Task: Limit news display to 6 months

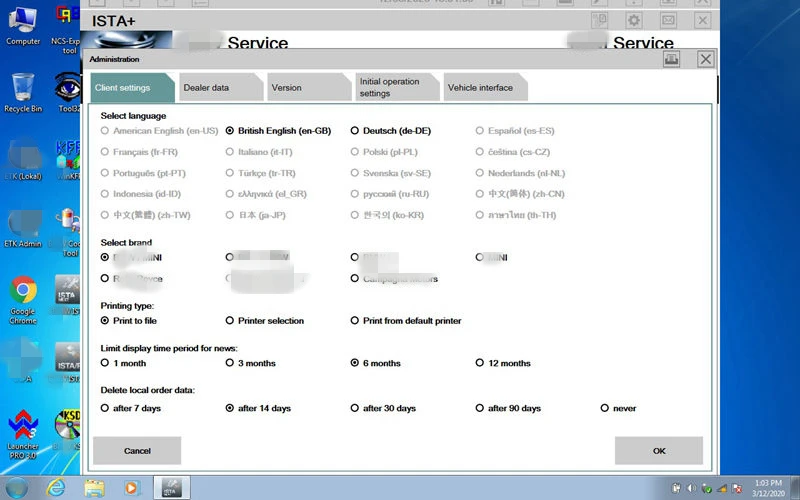Action: pos(376,363)
